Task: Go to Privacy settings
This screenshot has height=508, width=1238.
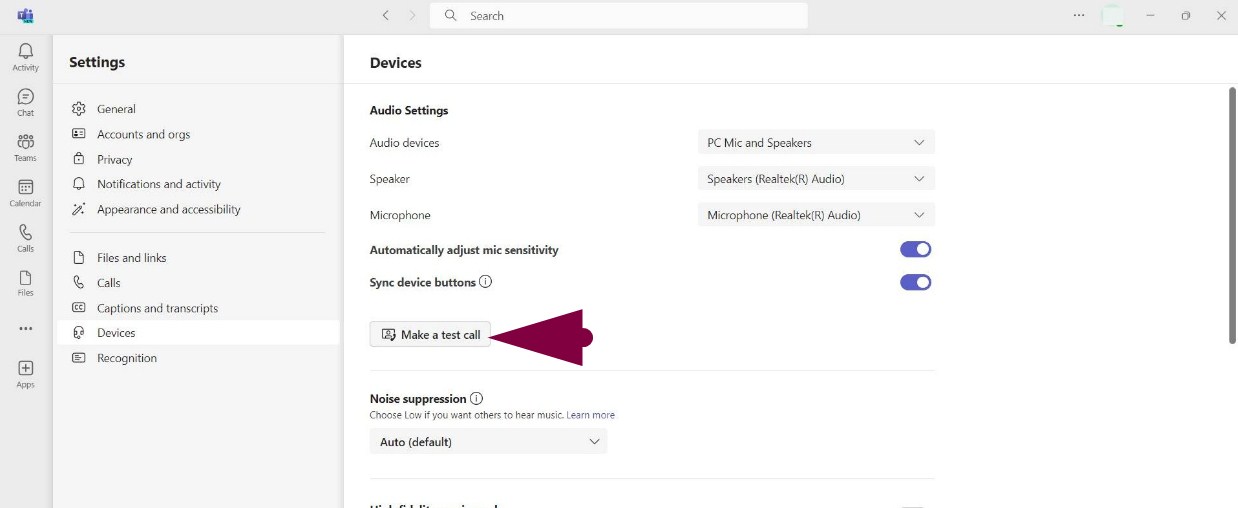Action: [198, 159]
